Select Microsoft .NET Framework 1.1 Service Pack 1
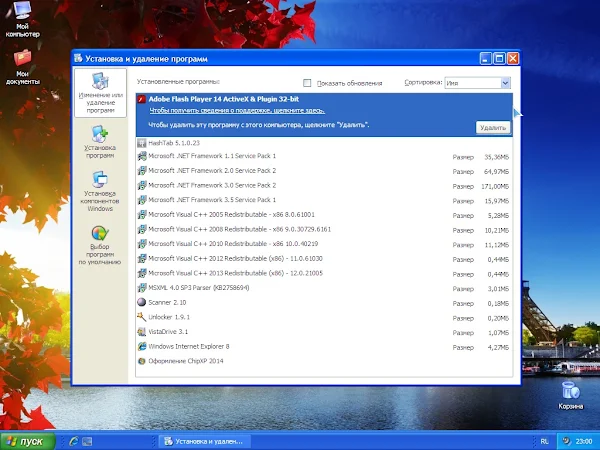Viewport: 600px width, 450px height. click(x=324, y=156)
